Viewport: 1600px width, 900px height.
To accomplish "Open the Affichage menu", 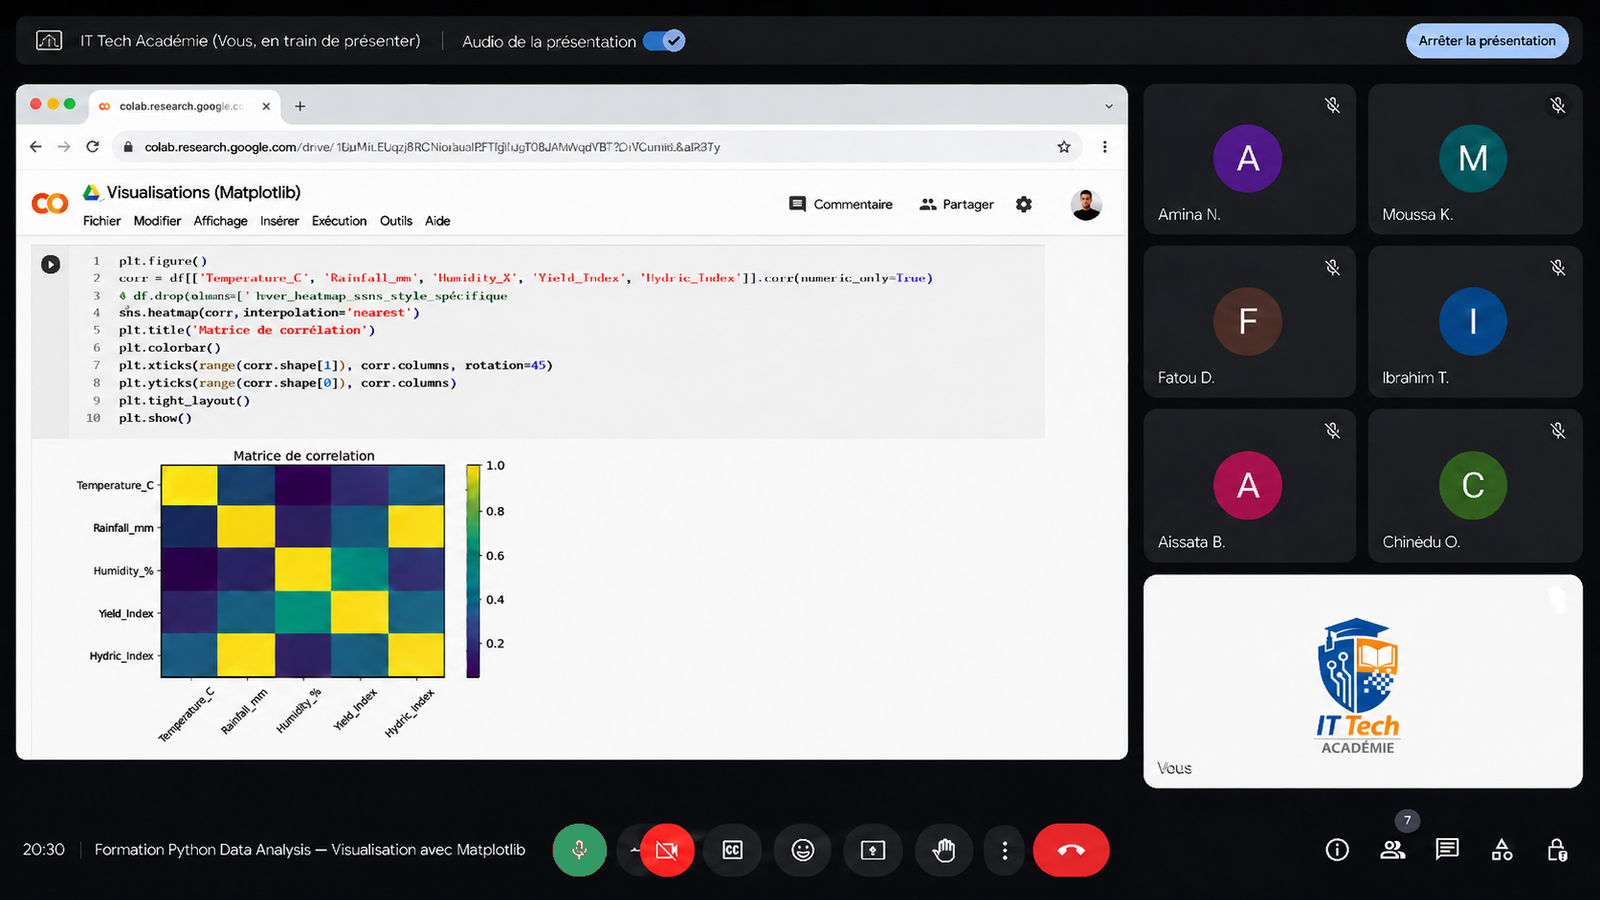I will point(221,221).
